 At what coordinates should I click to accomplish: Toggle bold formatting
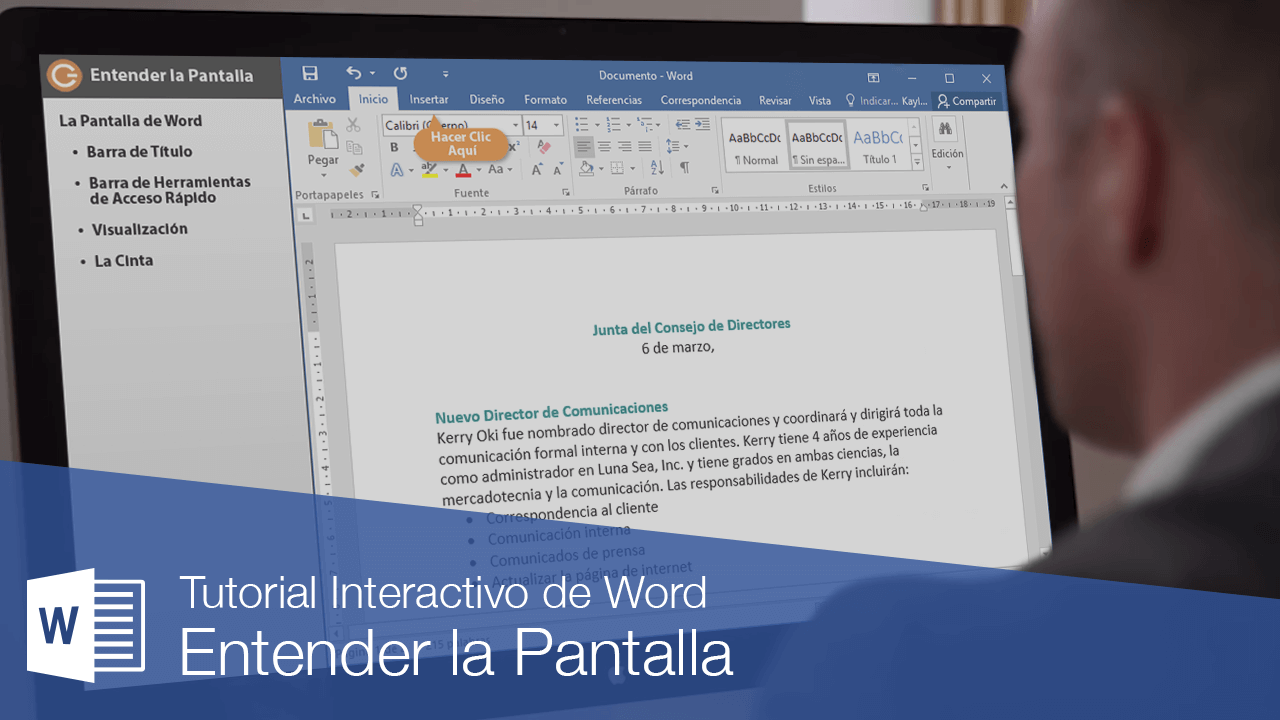point(394,147)
